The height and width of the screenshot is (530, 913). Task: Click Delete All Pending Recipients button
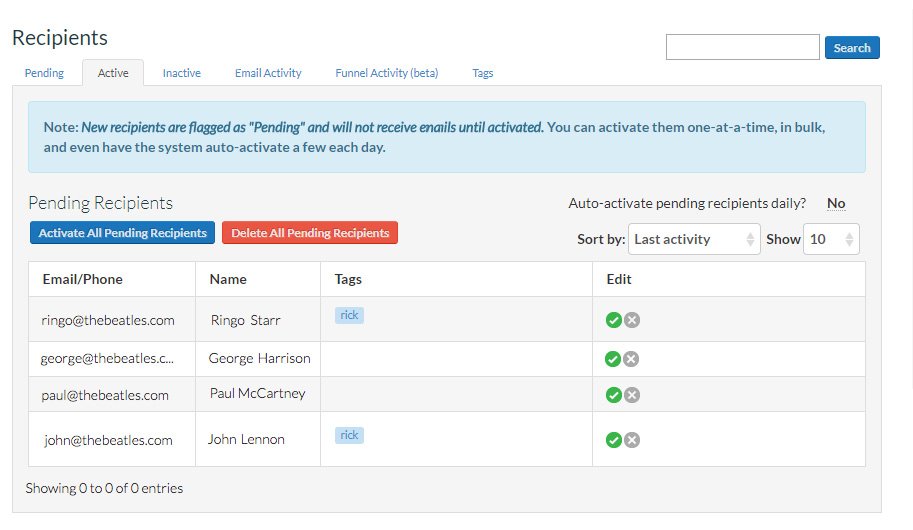click(x=310, y=233)
